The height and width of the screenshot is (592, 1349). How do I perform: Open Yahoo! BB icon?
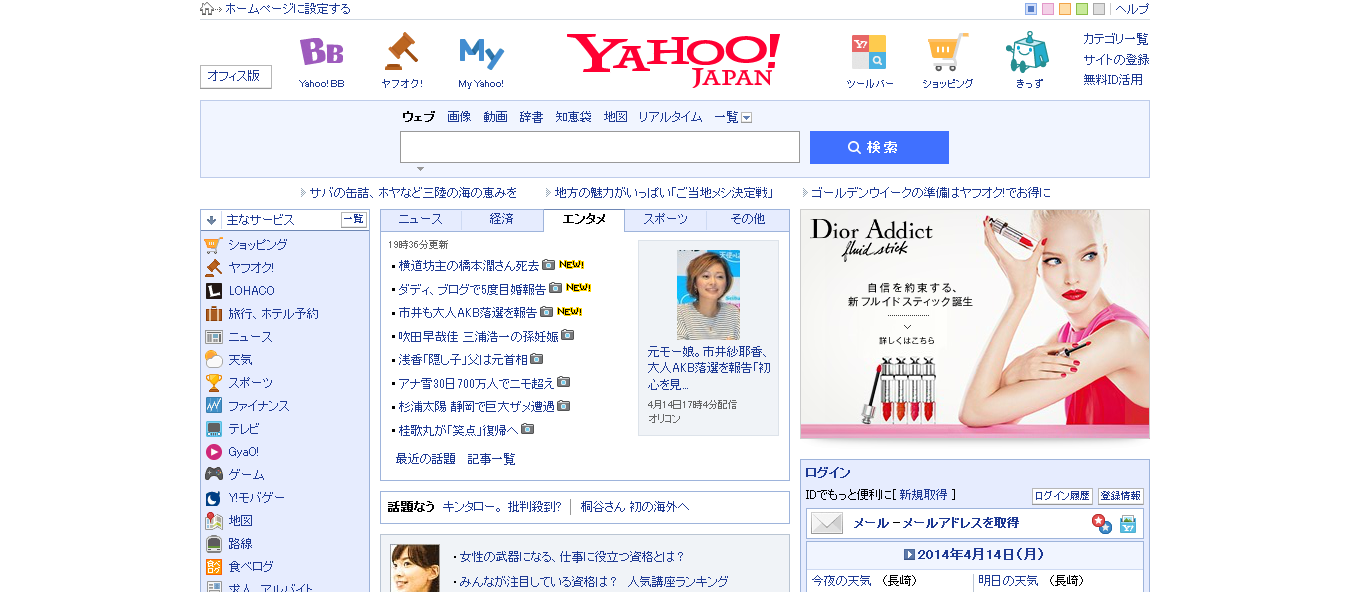click(321, 52)
